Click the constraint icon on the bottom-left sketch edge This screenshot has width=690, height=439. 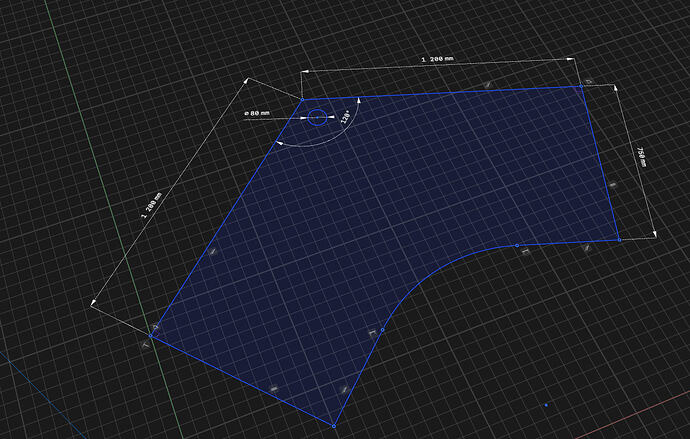[x=274, y=389]
